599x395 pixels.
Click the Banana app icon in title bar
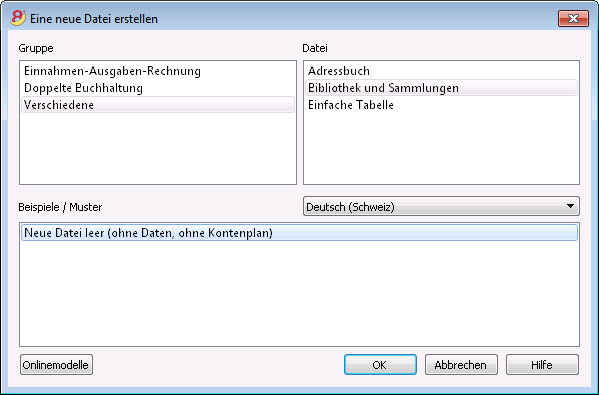click(x=18, y=18)
